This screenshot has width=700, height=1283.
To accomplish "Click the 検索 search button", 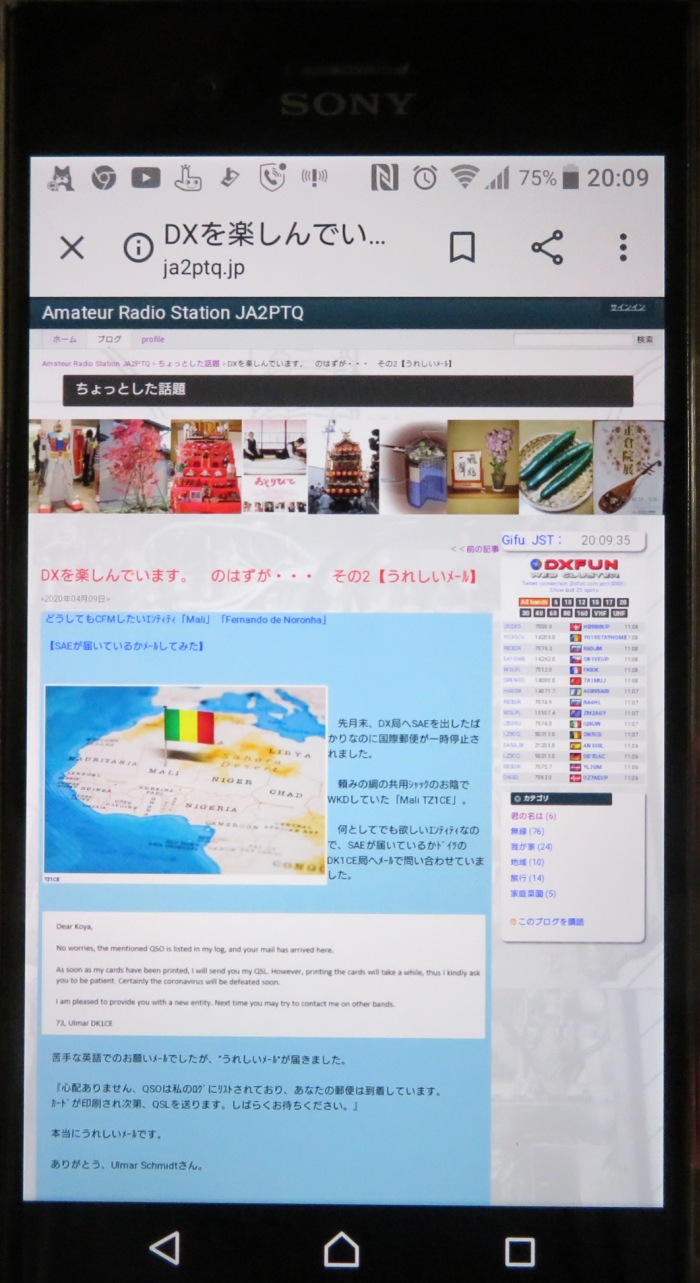I will pos(644,339).
